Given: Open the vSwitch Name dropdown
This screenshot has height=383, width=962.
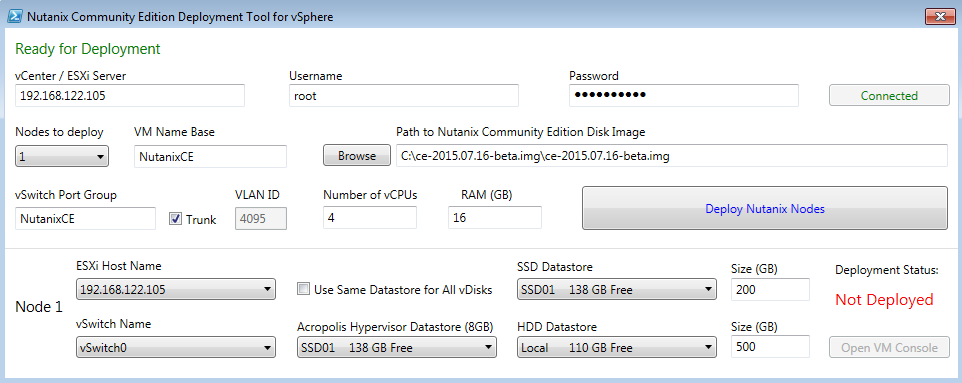Looking at the screenshot, I should pyautogui.click(x=175, y=347).
